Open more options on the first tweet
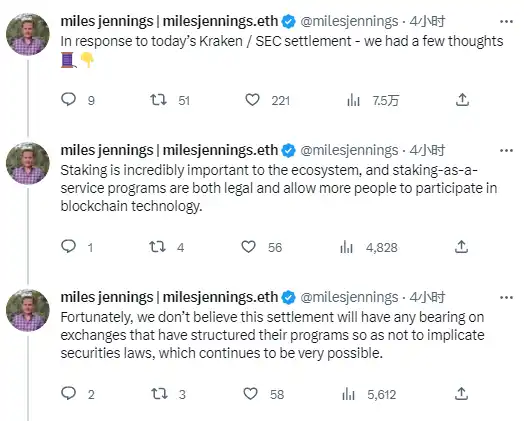 [x=506, y=22]
